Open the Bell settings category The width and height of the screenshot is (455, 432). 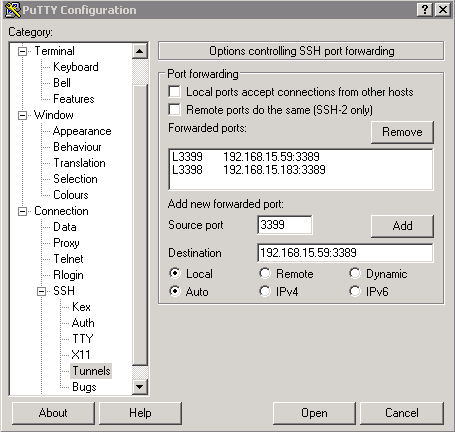tap(62, 83)
